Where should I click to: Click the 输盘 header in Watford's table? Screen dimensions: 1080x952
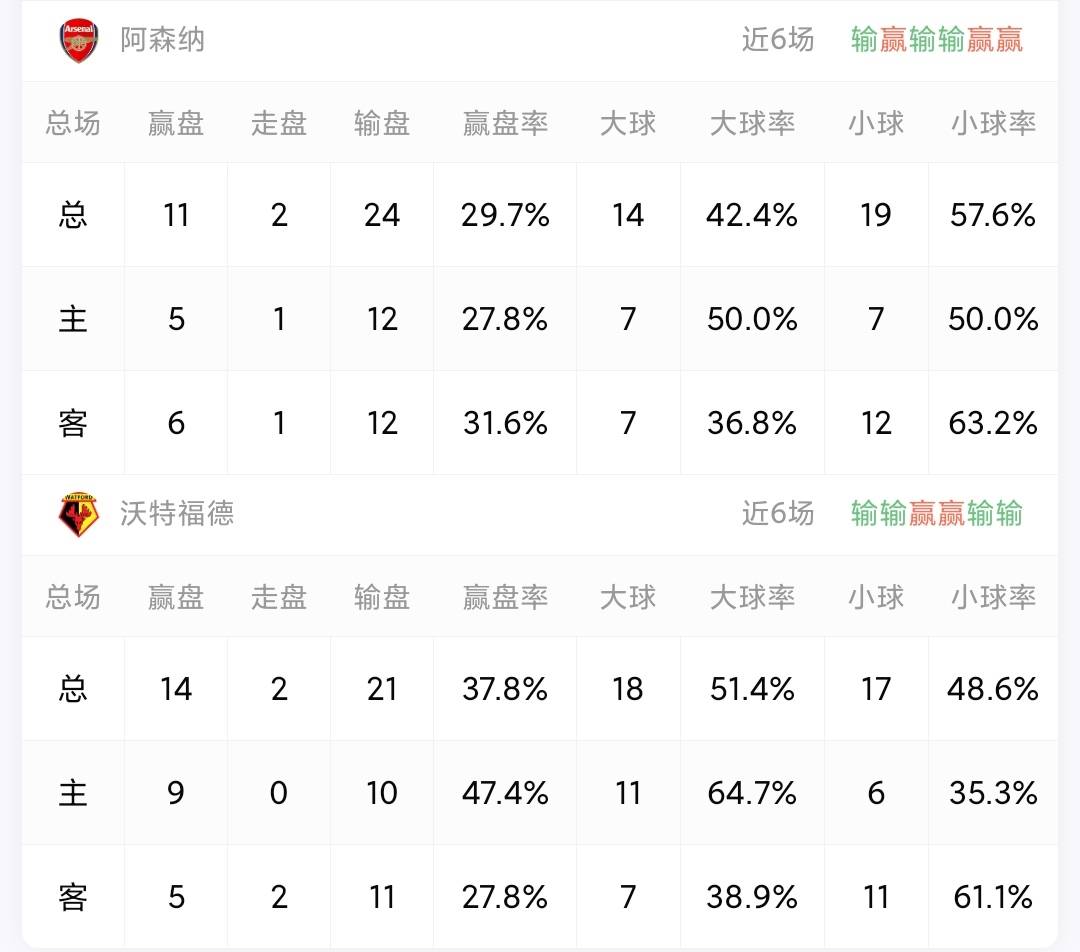click(382, 597)
